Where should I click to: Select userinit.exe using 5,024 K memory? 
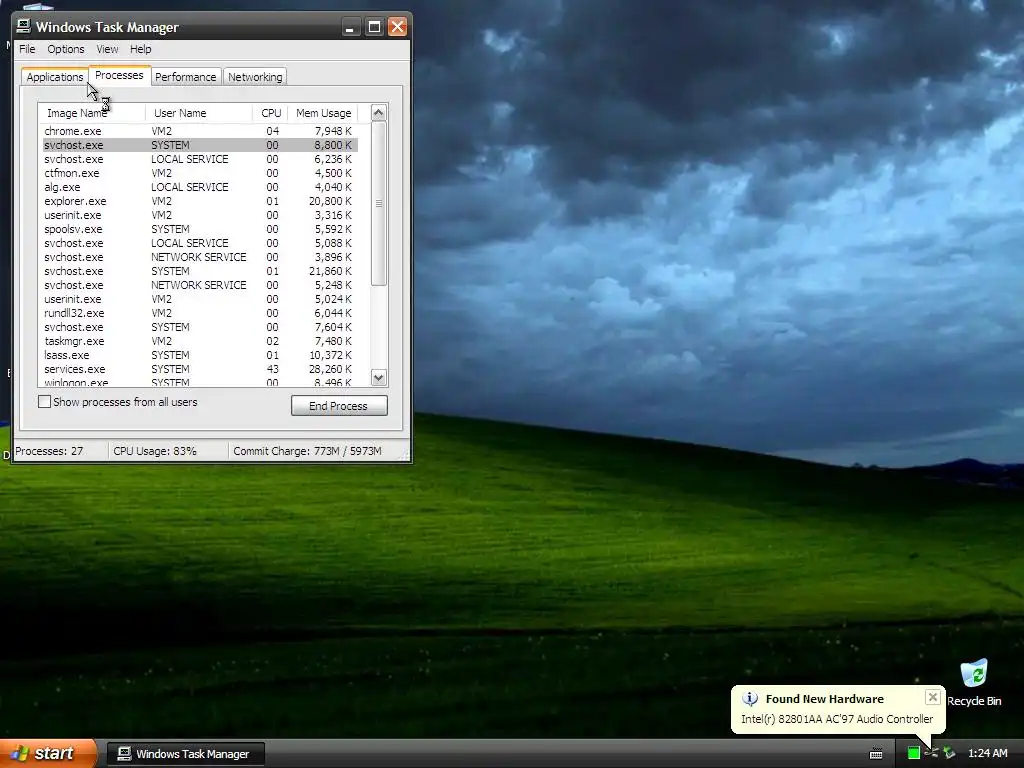[200, 299]
